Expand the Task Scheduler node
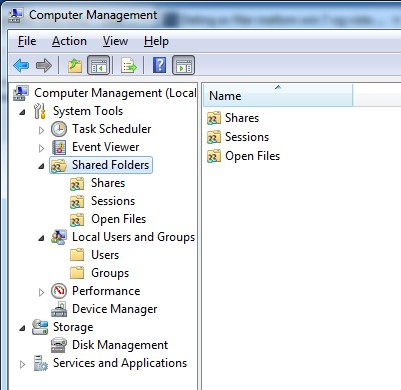This screenshot has height=390, width=401. coord(41,130)
